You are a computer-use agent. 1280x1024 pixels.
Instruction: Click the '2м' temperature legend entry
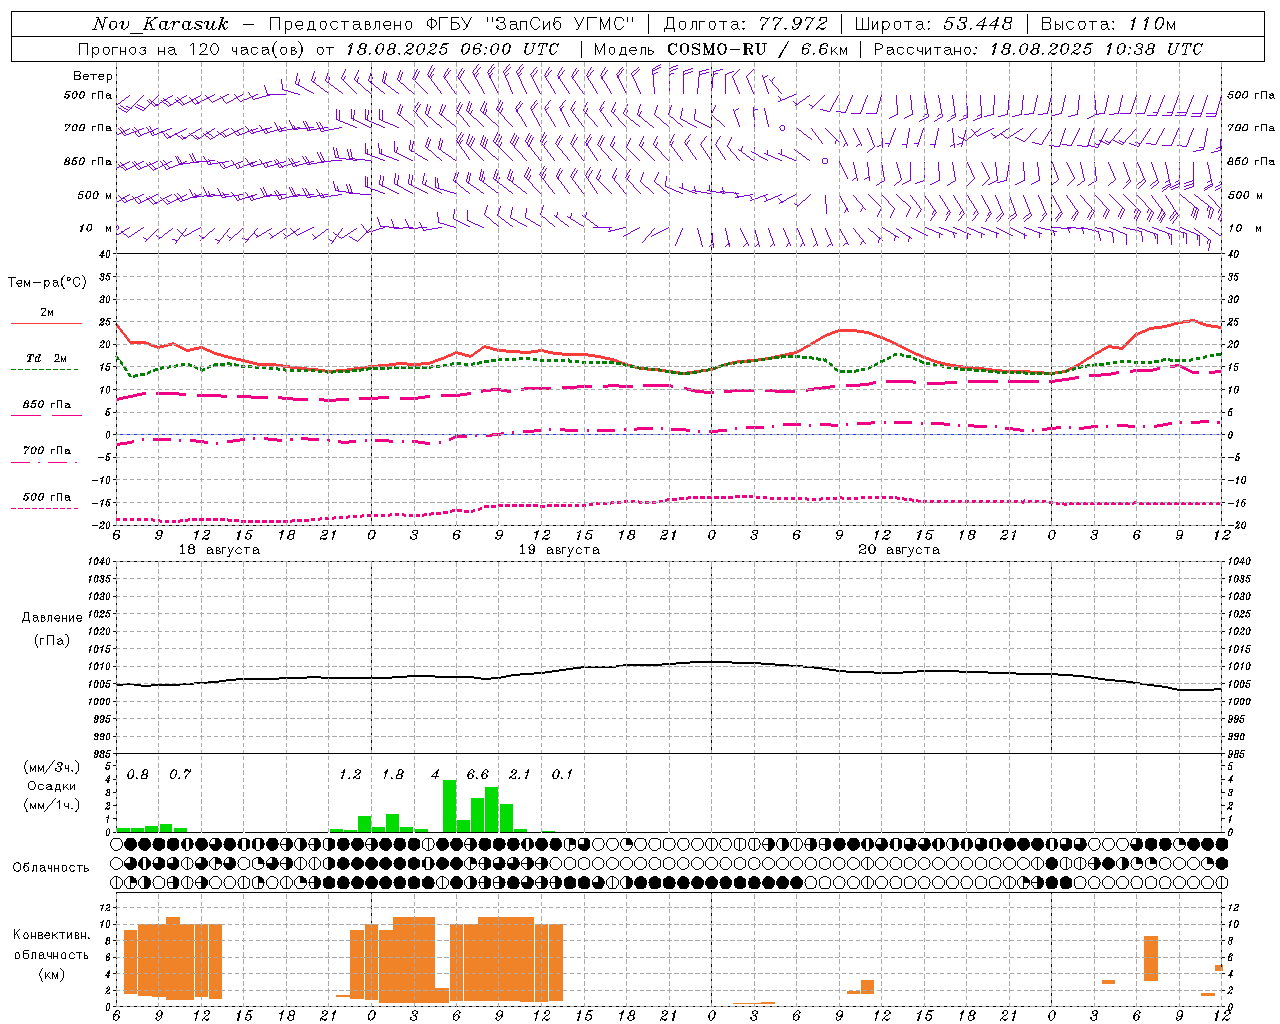click(x=47, y=313)
